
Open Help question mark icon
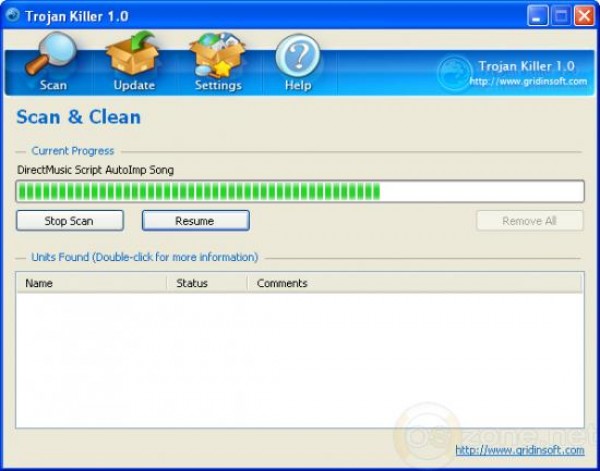(298, 56)
